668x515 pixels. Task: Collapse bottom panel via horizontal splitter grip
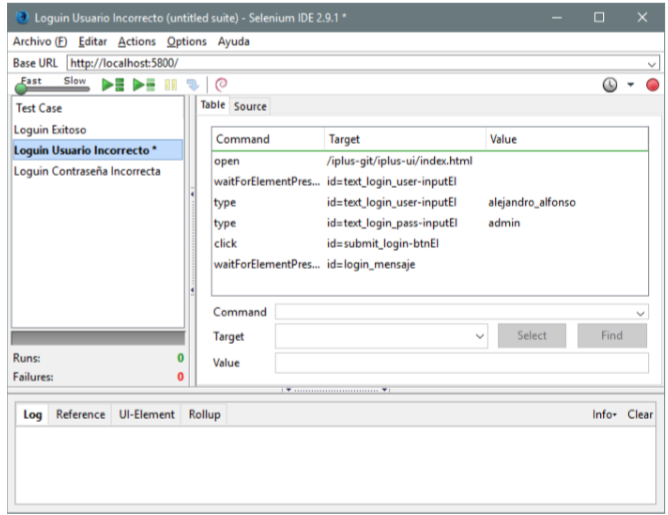pyautogui.click(x=335, y=390)
